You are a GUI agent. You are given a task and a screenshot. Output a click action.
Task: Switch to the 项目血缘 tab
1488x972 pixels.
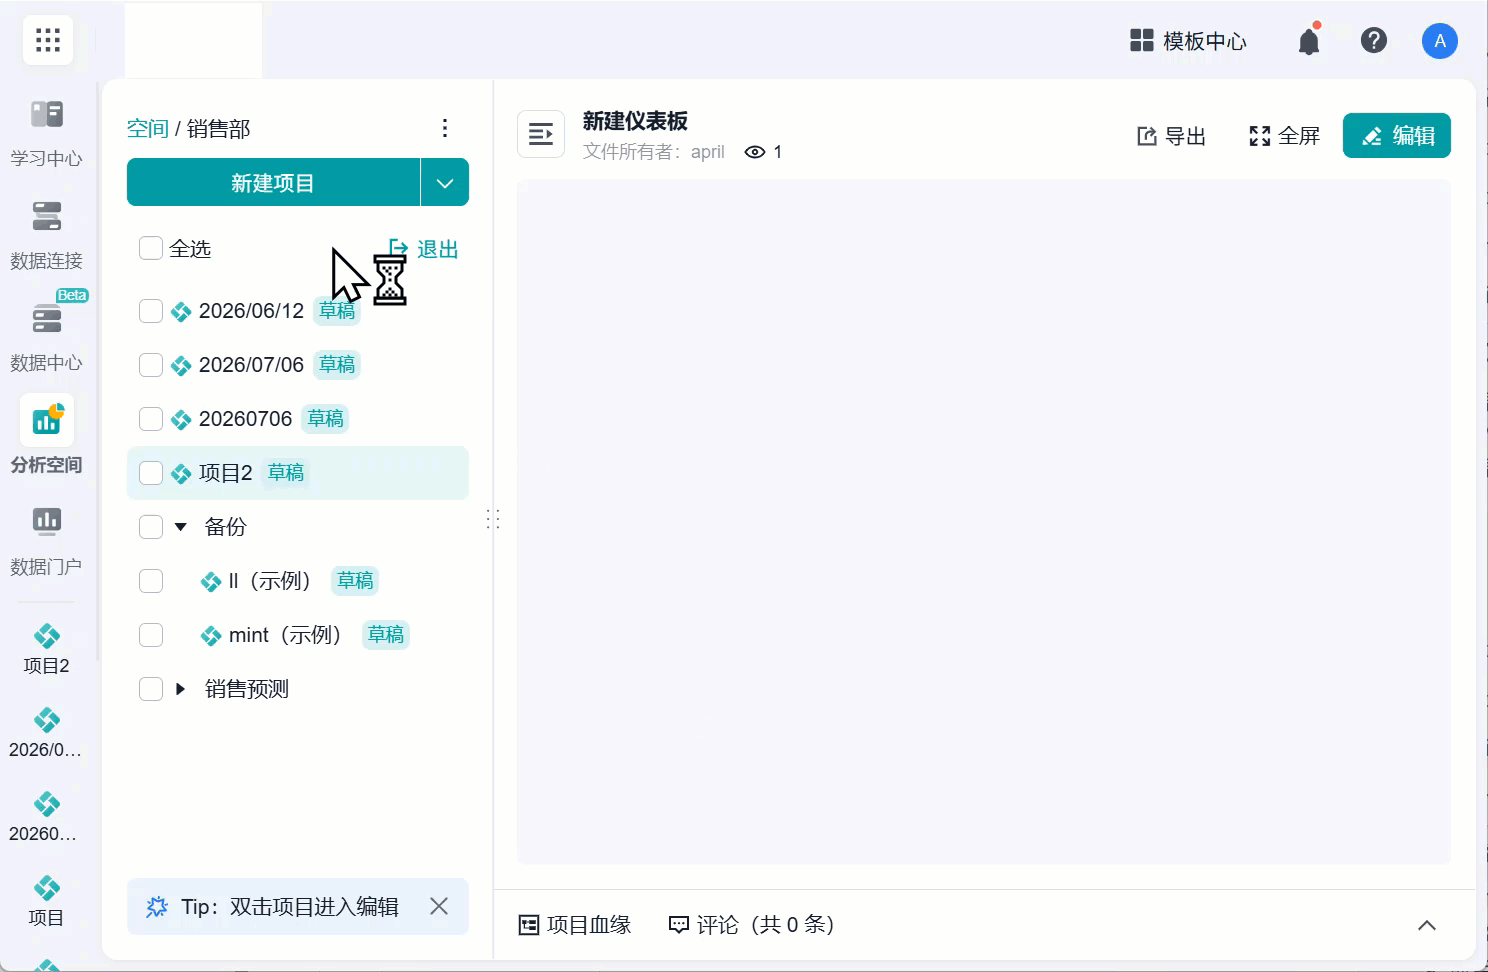pos(575,925)
